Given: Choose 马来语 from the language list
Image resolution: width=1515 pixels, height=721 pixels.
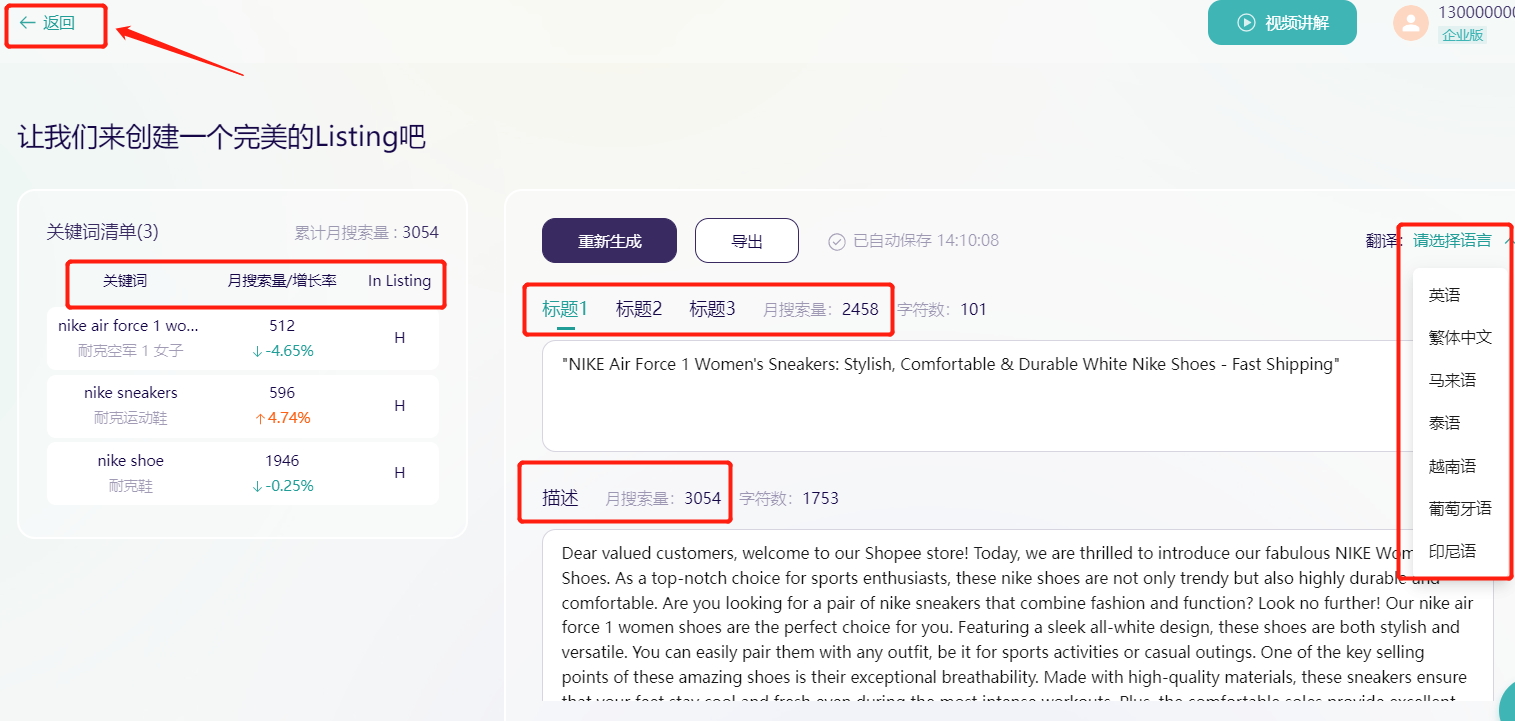Looking at the screenshot, I should coord(1452,380).
